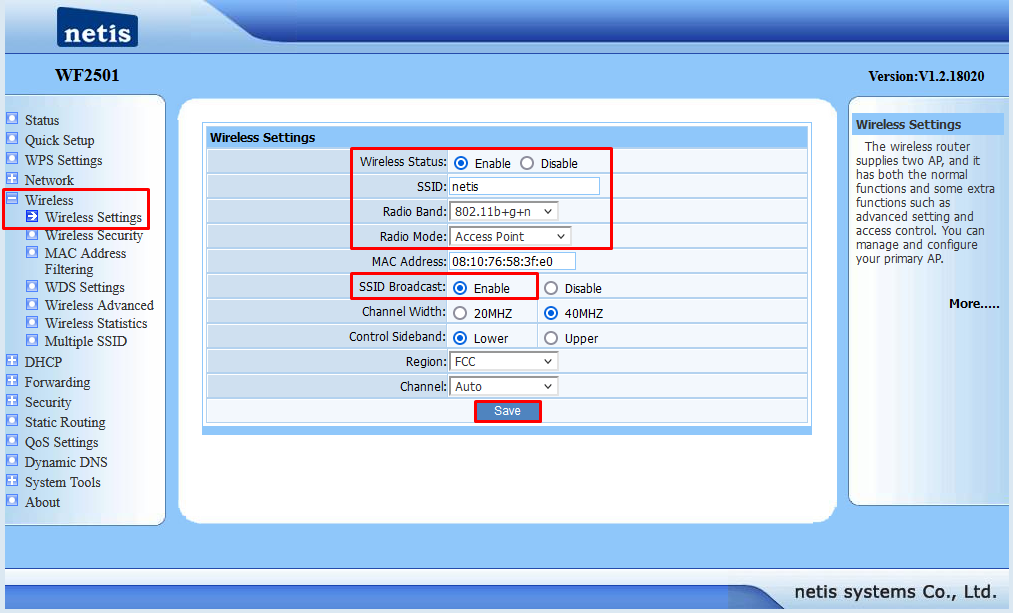Viewport: 1013px width, 613px height.
Task: Set Wireless Status to Disable
Action: [x=527, y=163]
